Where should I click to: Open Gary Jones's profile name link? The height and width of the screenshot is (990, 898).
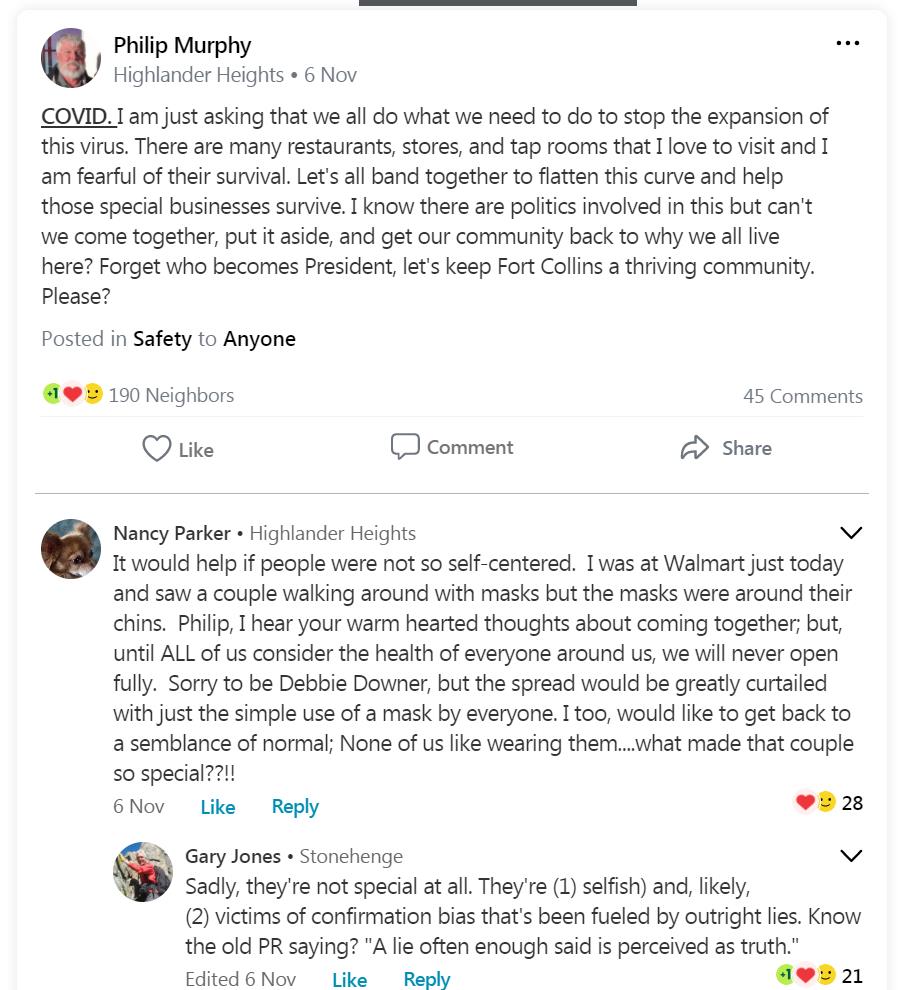[x=233, y=856]
